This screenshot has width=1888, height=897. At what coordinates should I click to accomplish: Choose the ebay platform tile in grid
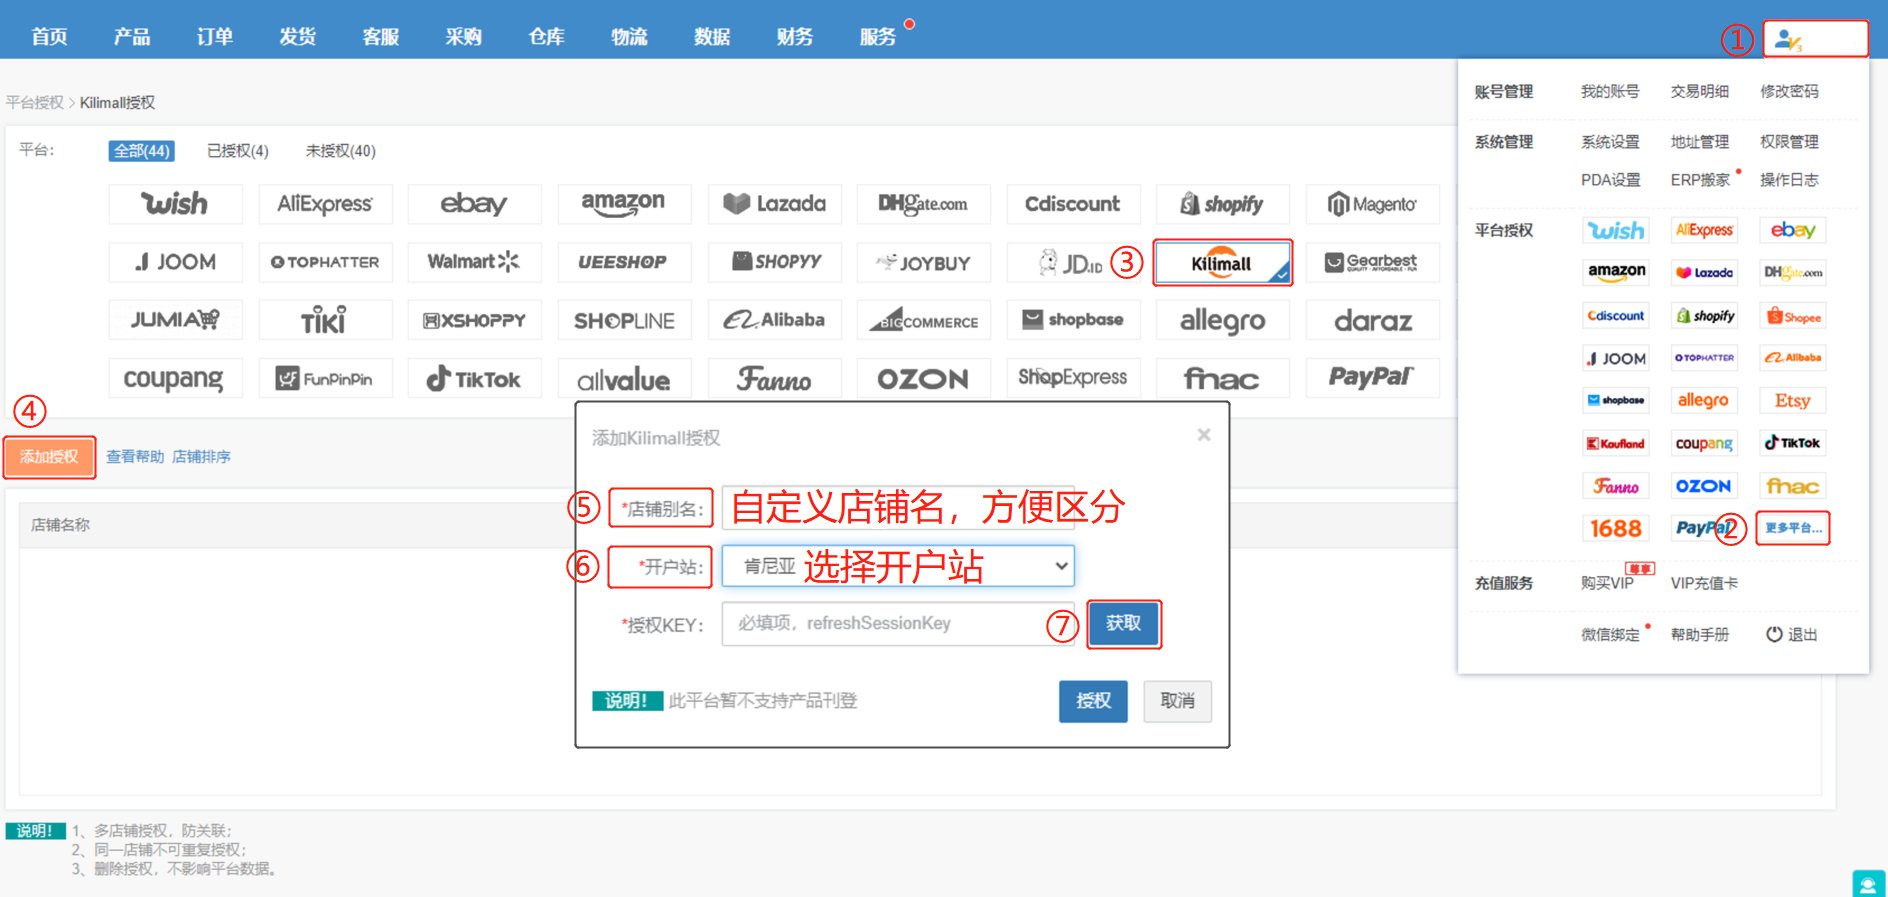(x=474, y=204)
